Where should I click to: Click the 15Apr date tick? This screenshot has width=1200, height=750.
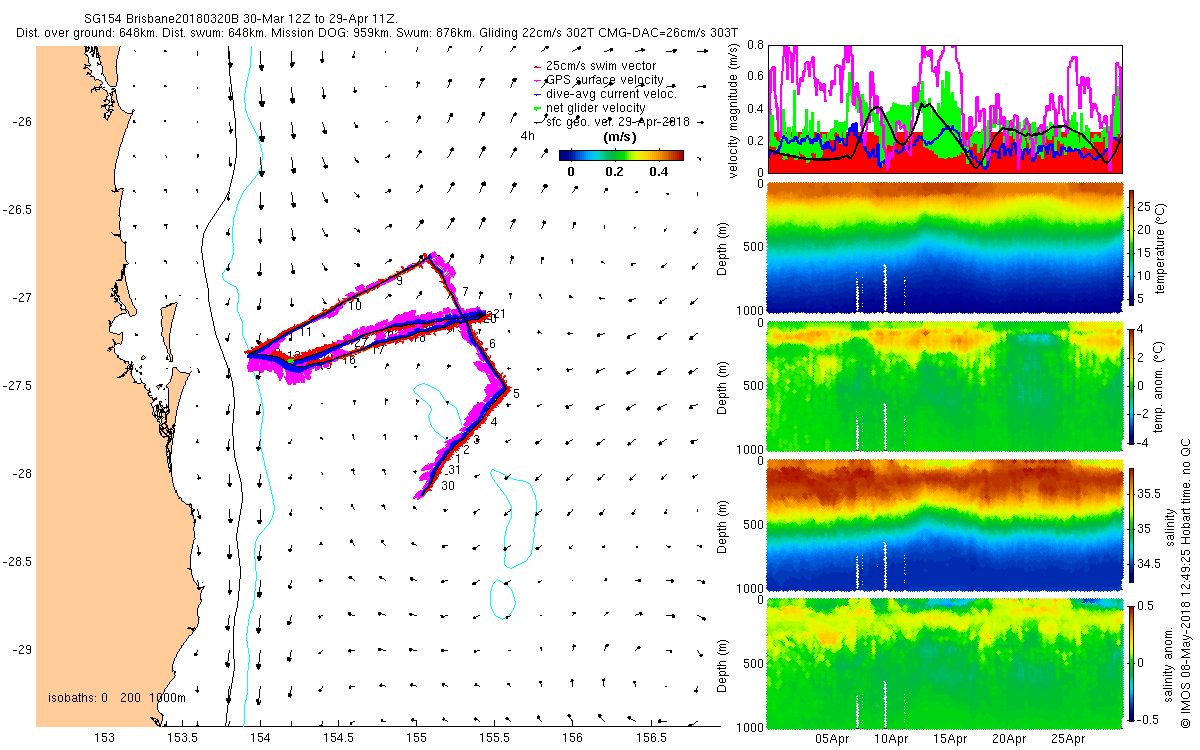click(950, 739)
